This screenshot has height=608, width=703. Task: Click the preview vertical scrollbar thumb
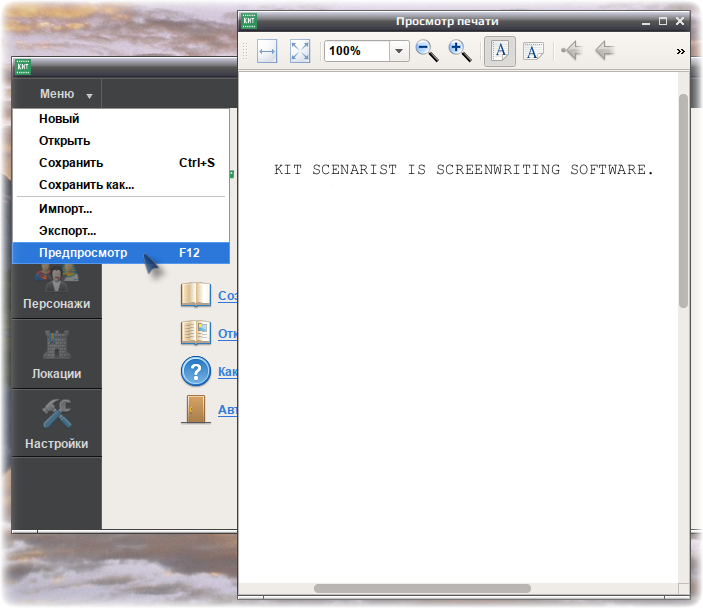click(x=683, y=201)
